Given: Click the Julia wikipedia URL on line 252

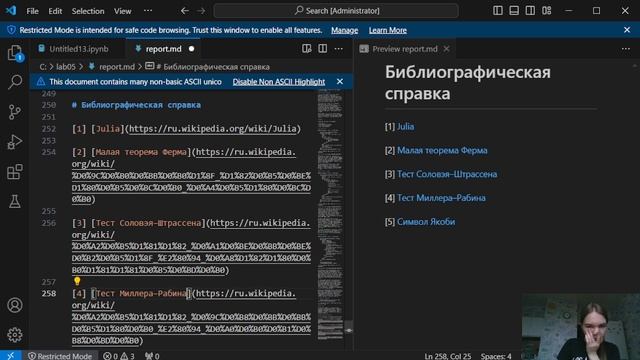Looking at the screenshot, I should click(x=213, y=129).
